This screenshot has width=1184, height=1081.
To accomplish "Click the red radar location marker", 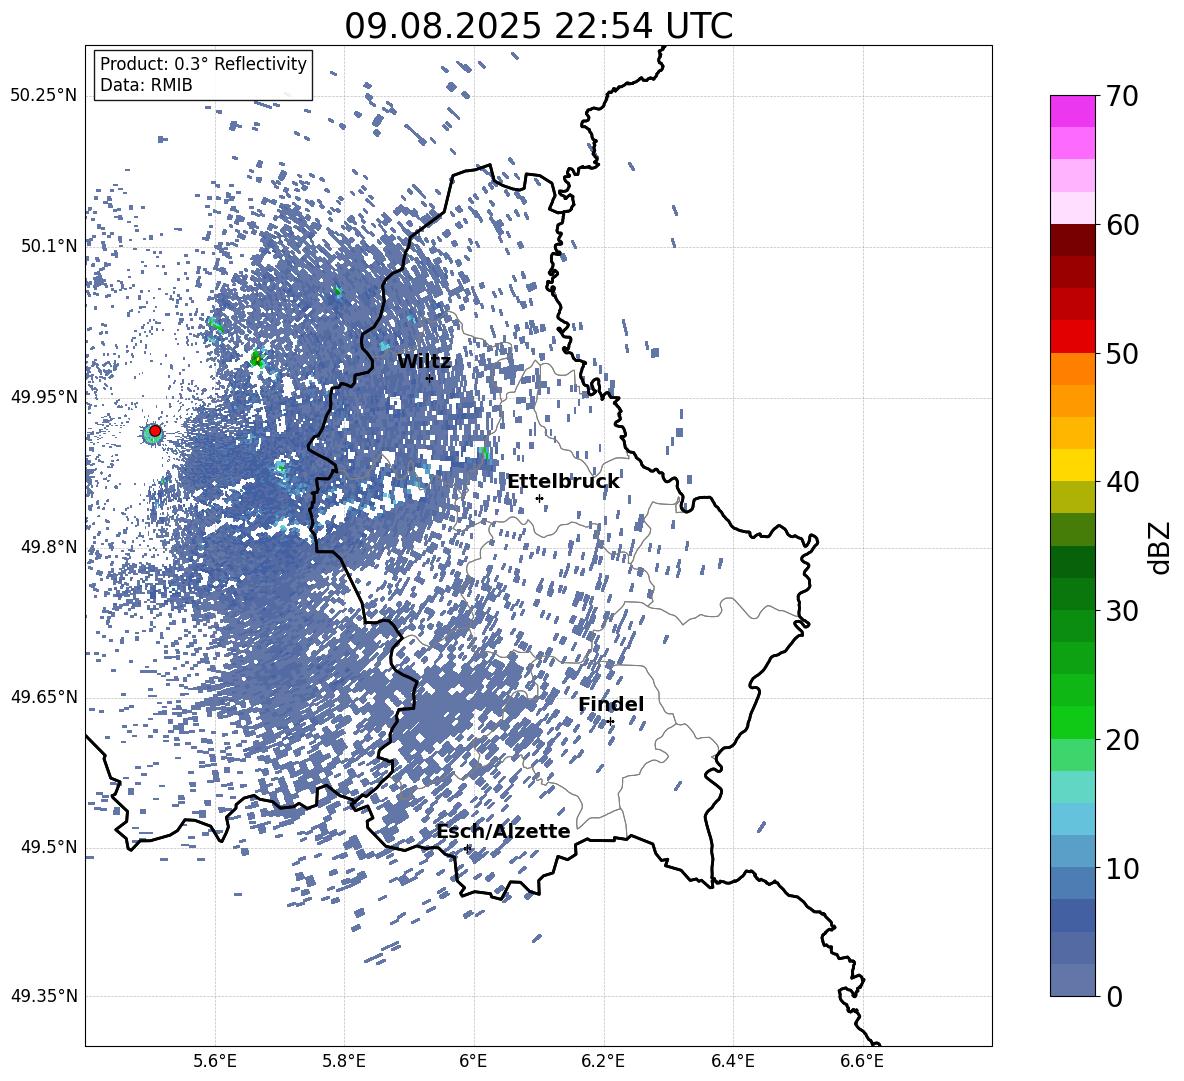I will click(155, 431).
